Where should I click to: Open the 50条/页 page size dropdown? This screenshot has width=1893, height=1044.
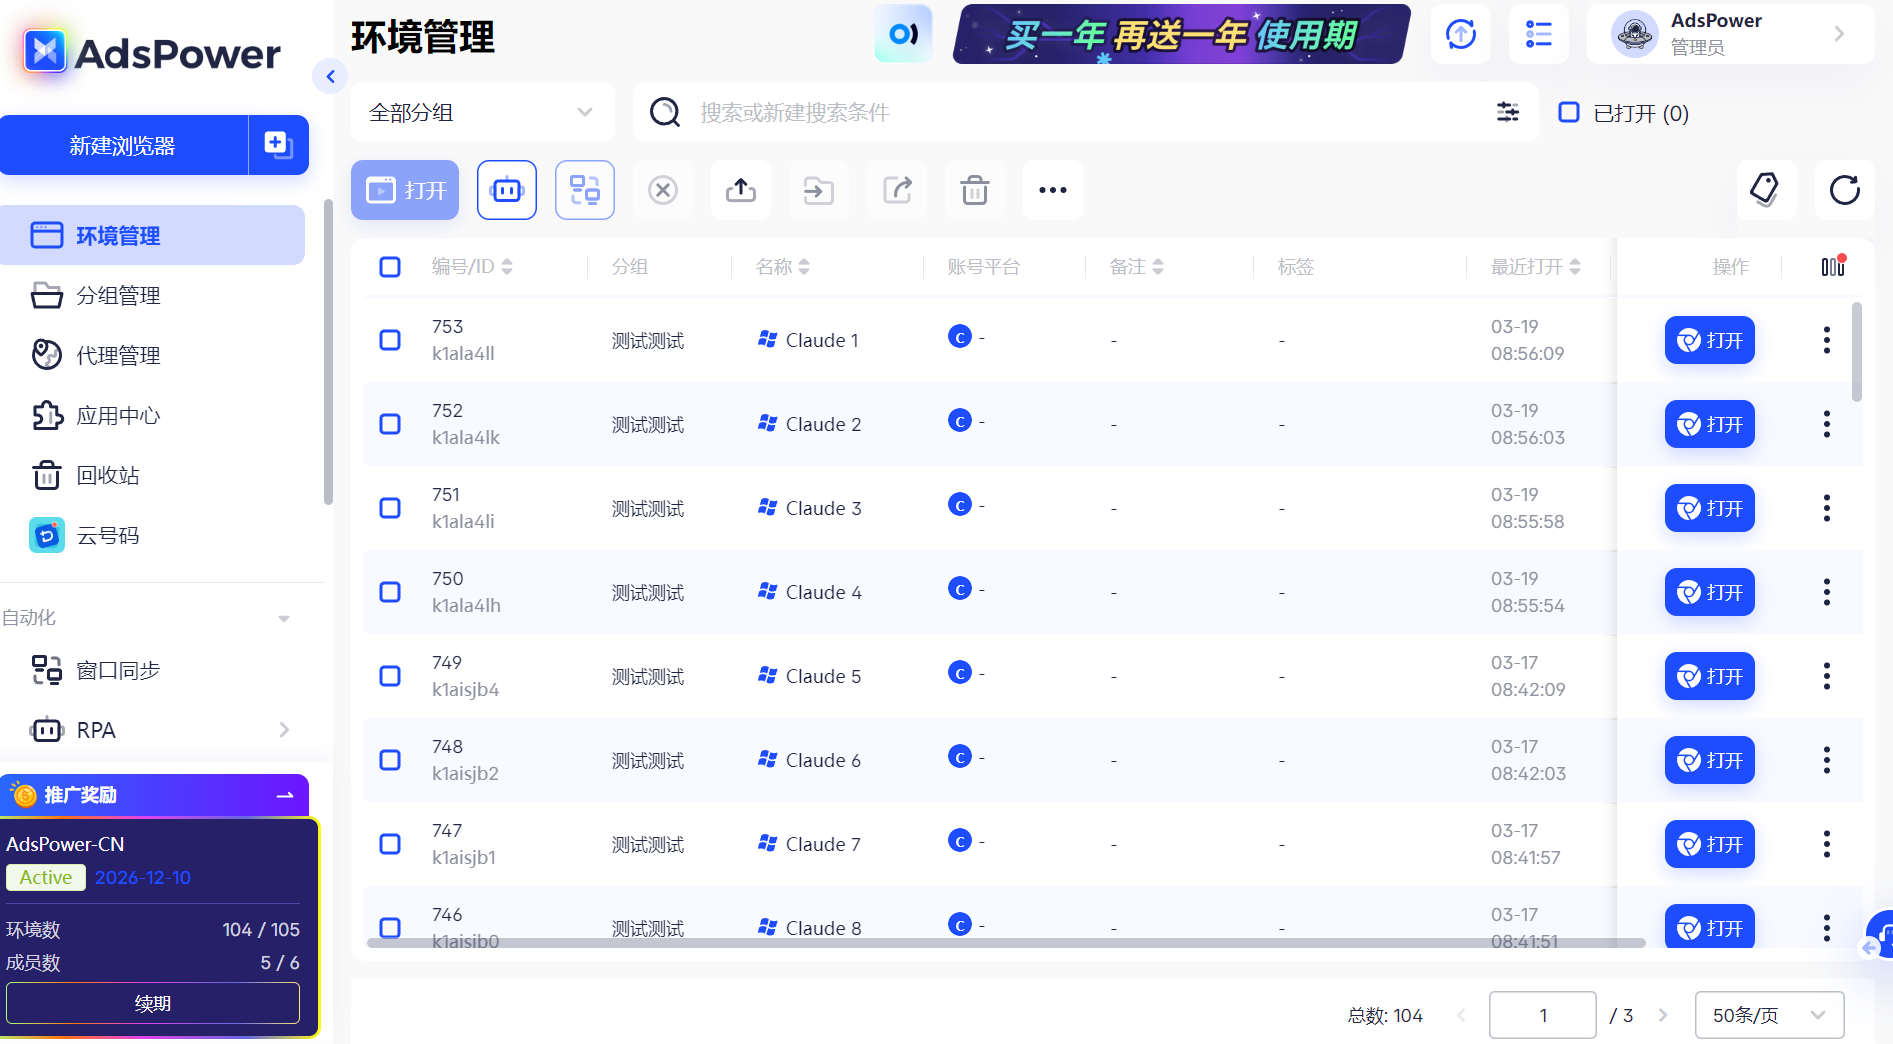coord(1768,1014)
